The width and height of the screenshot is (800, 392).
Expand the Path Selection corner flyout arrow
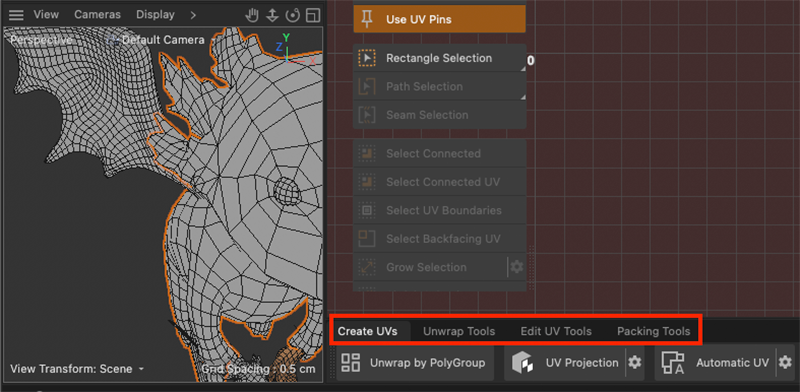522,96
